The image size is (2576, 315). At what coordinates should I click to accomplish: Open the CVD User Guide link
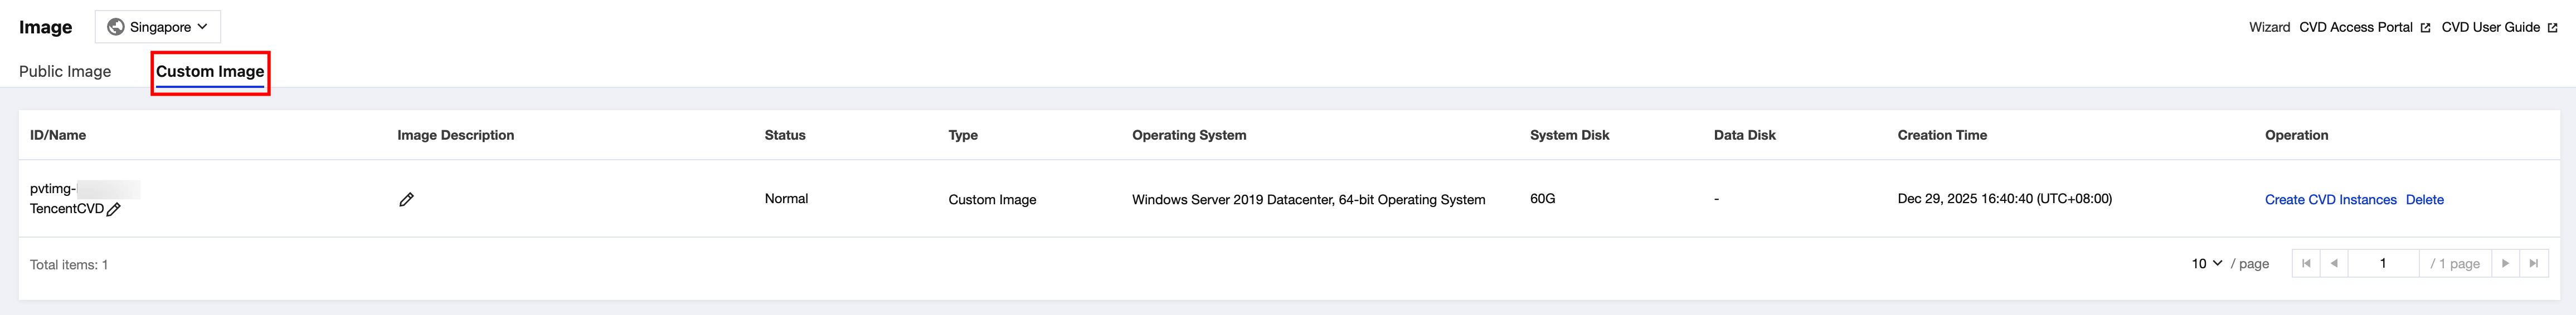pos(2490,27)
